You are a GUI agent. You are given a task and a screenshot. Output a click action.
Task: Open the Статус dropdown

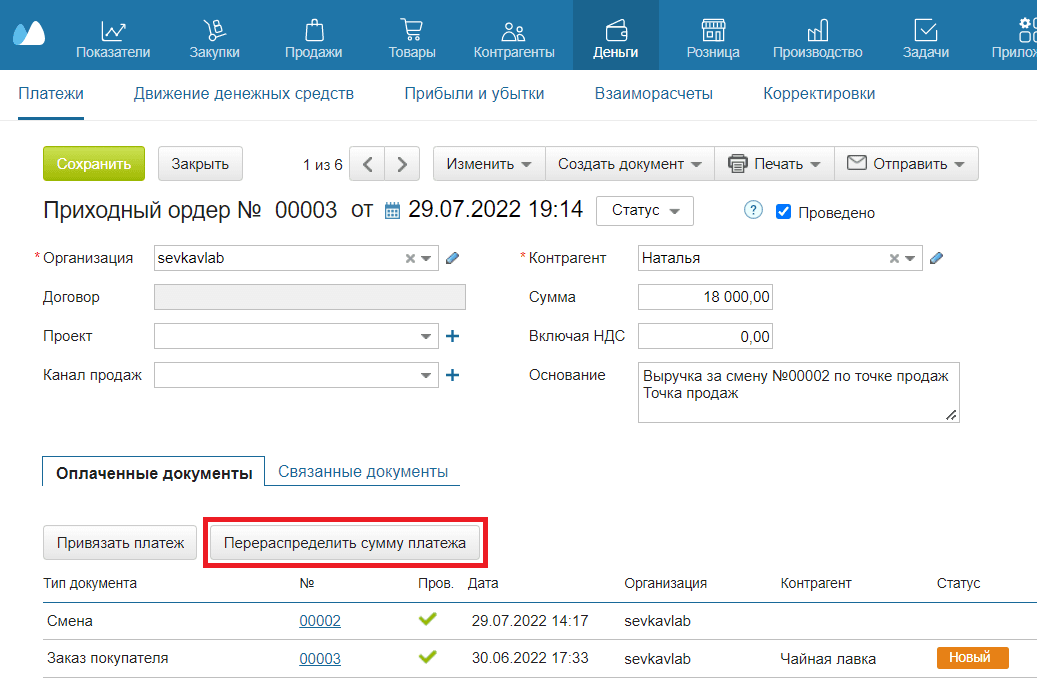644,211
